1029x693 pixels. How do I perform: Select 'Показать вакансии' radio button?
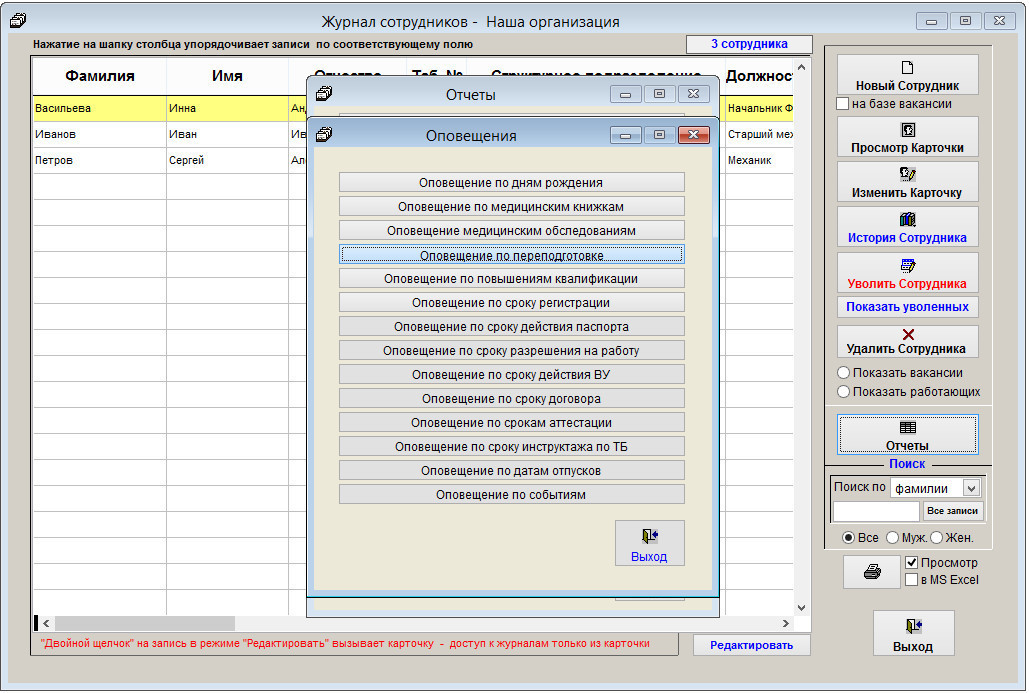(843, 373)
